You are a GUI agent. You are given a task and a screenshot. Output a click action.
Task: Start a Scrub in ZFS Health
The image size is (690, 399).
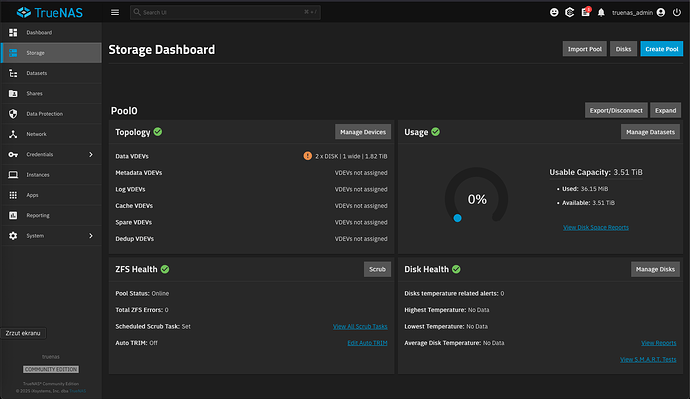[x=377, y=269]
